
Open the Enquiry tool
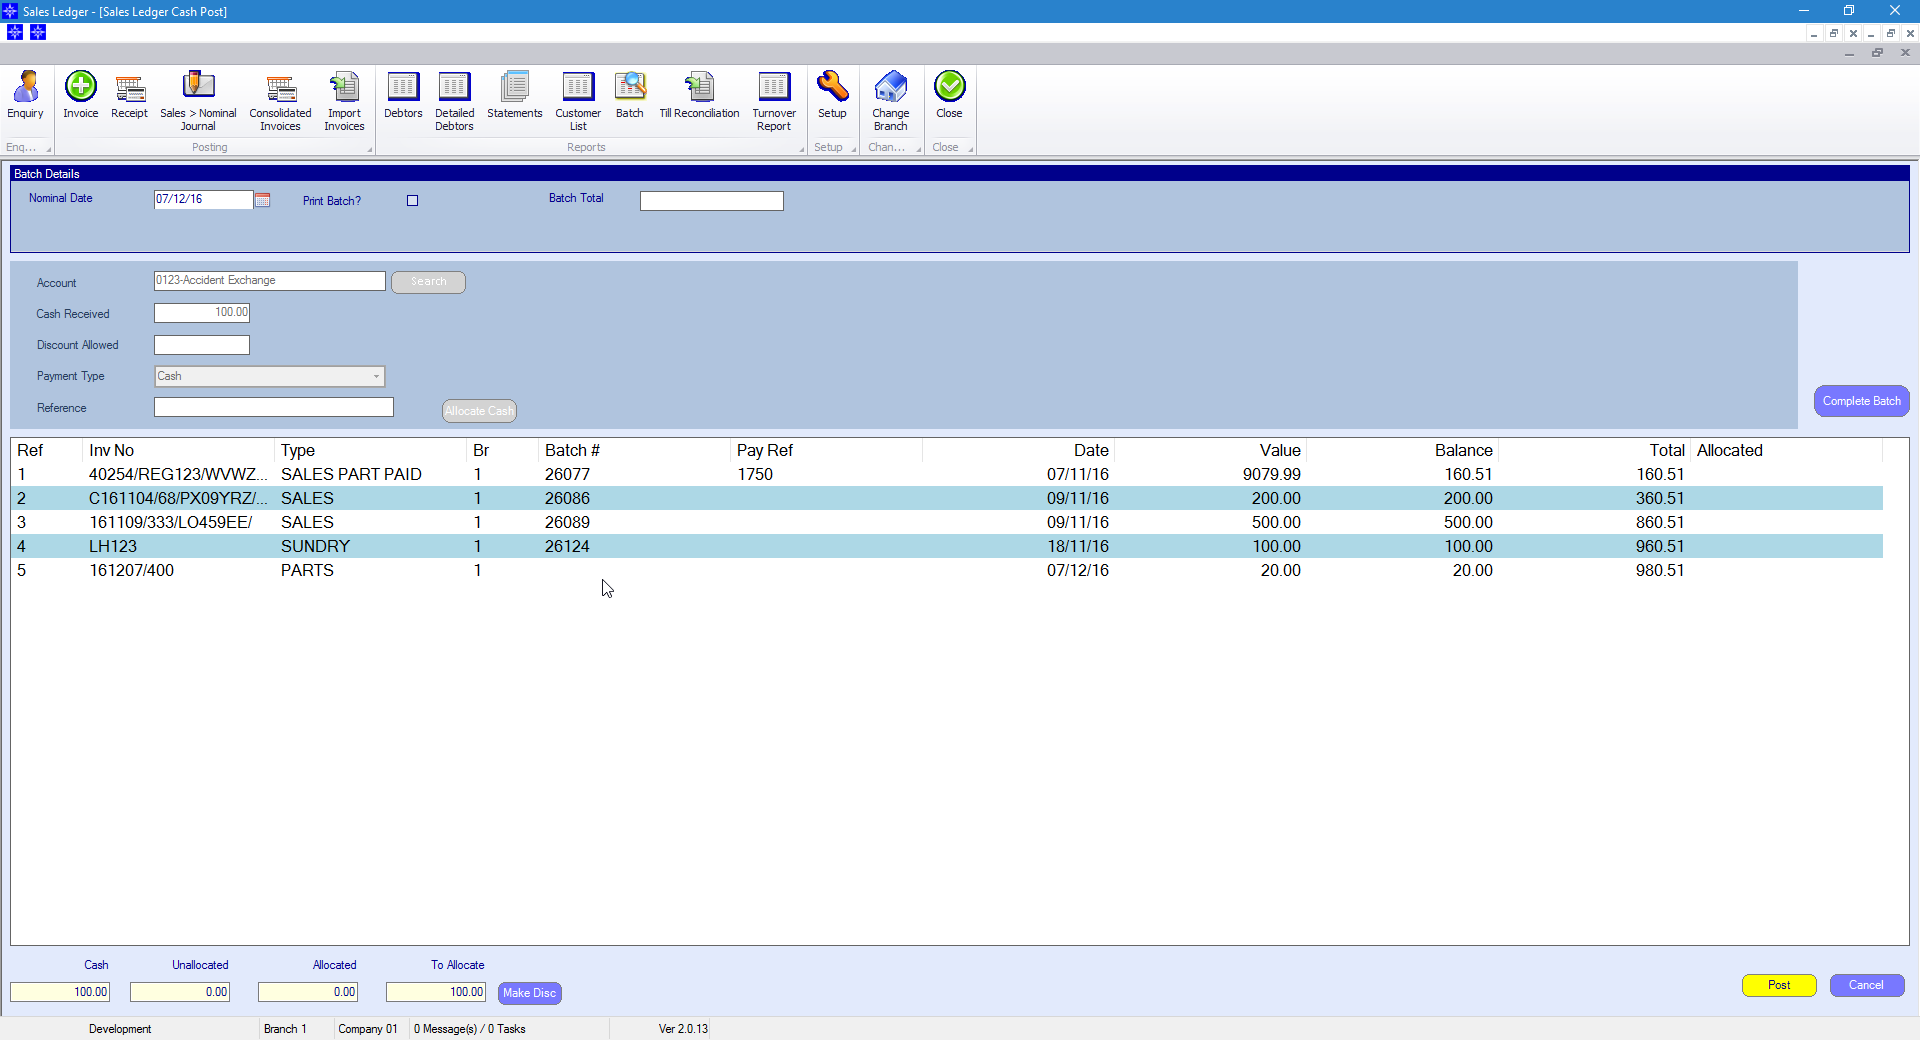click(25, 95)
